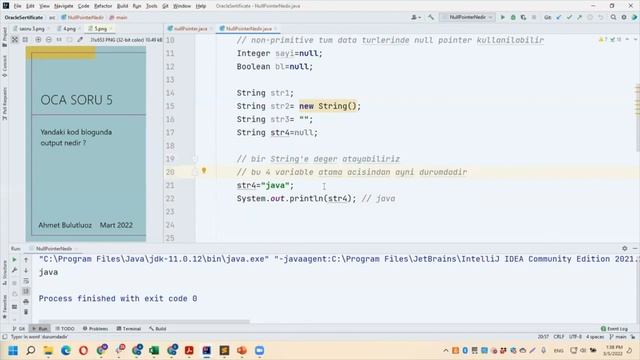Open Windows taskbar Search icon
Viewport: 640px width, 360px height.
click(31, 351)
